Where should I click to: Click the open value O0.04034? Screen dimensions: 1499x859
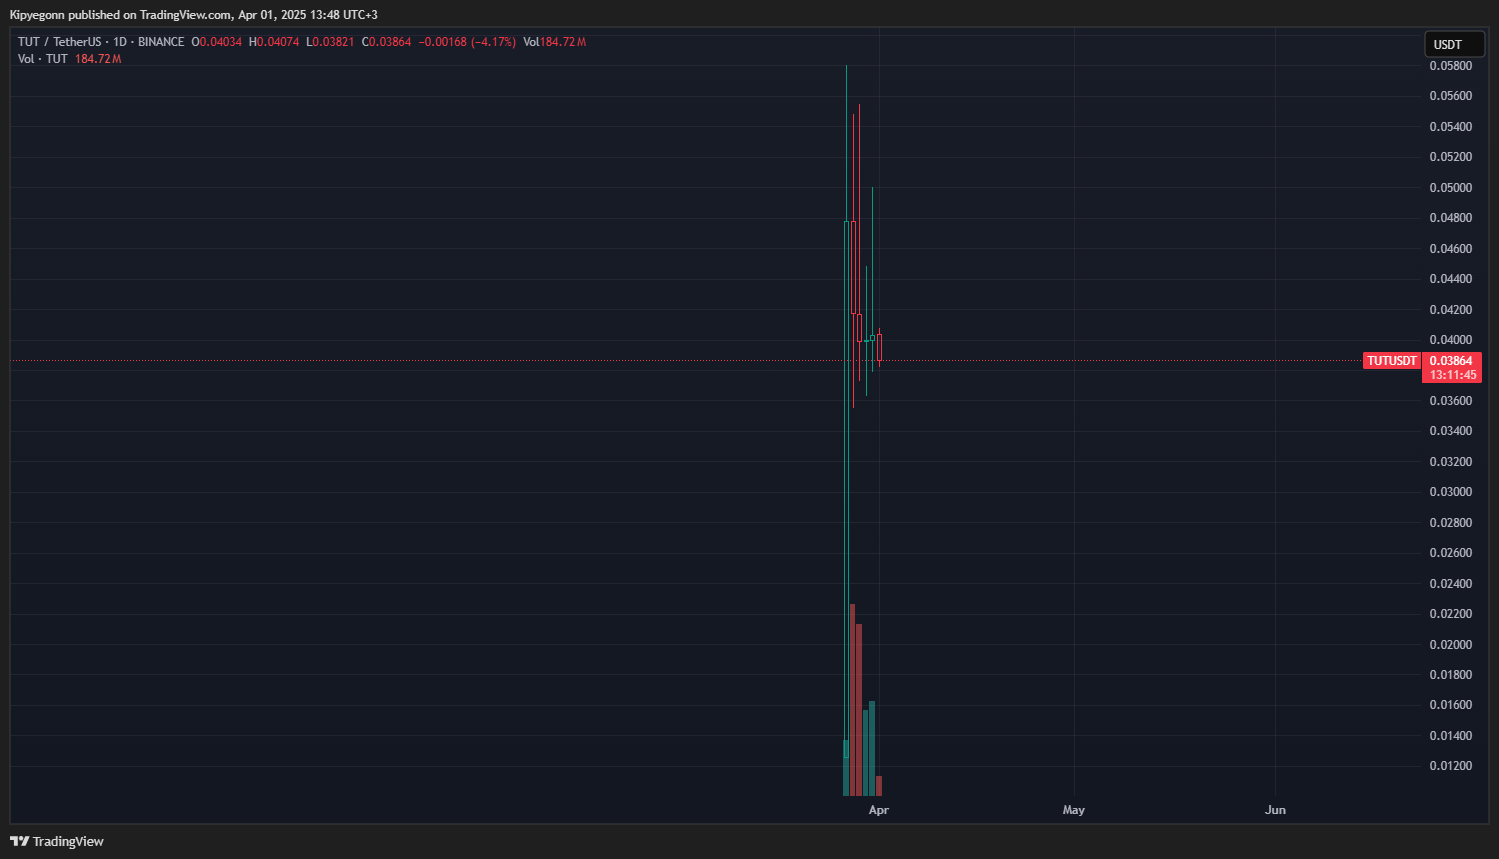click(x=217, y=42)
